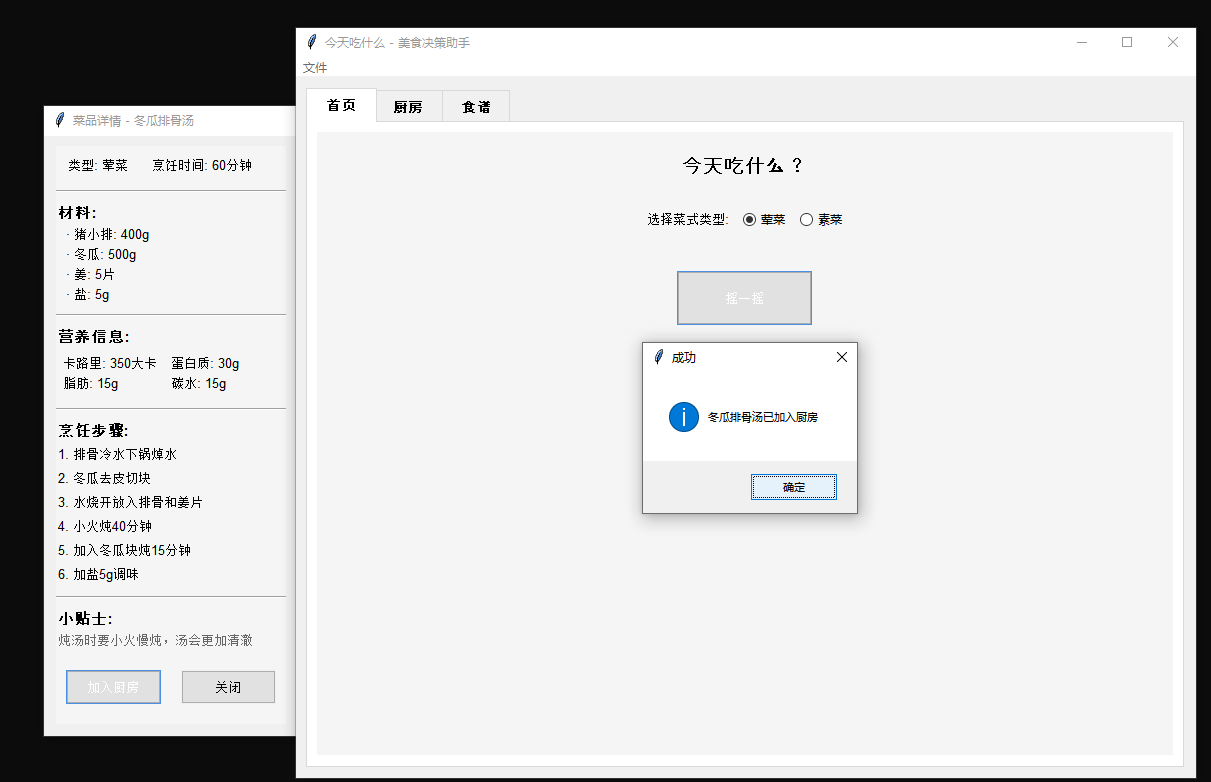Screen dimensions: 1211x782
Task: Click step 6 加盐5g调味
Action: 98,574
